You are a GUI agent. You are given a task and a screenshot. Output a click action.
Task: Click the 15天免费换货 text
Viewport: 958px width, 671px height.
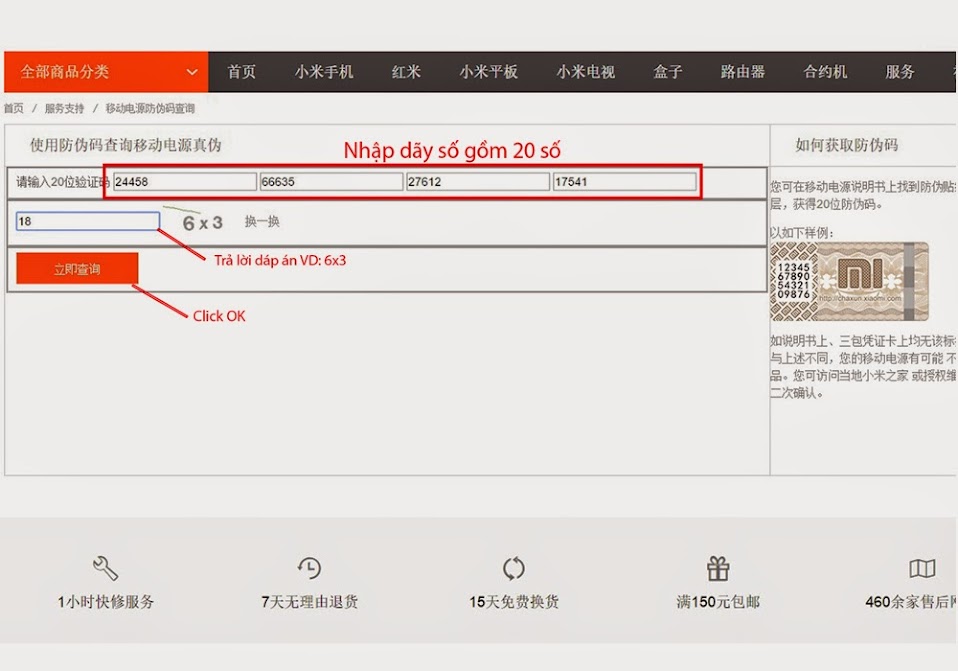(x=514, y=602)
